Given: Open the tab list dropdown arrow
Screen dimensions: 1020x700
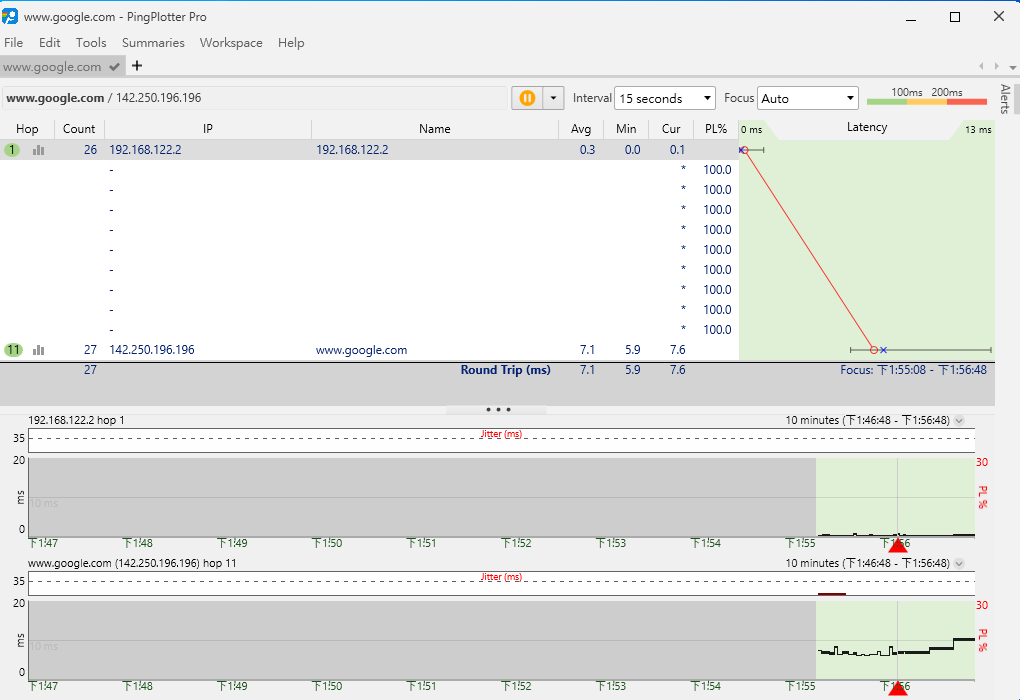Looking at the screenshot, I should click(1012, 67).
